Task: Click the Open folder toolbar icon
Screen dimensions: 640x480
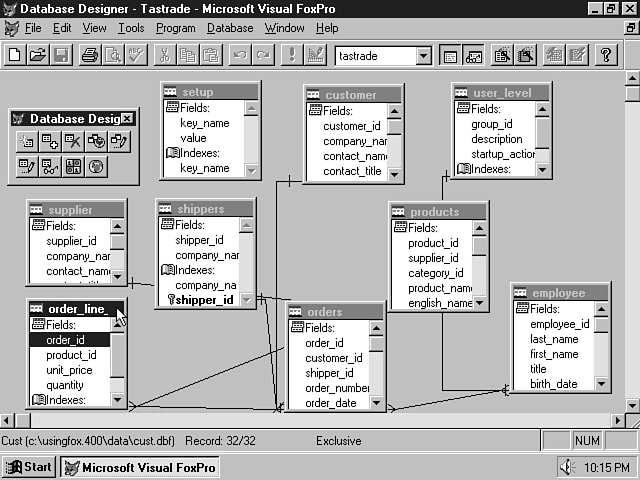Action: 37,55
